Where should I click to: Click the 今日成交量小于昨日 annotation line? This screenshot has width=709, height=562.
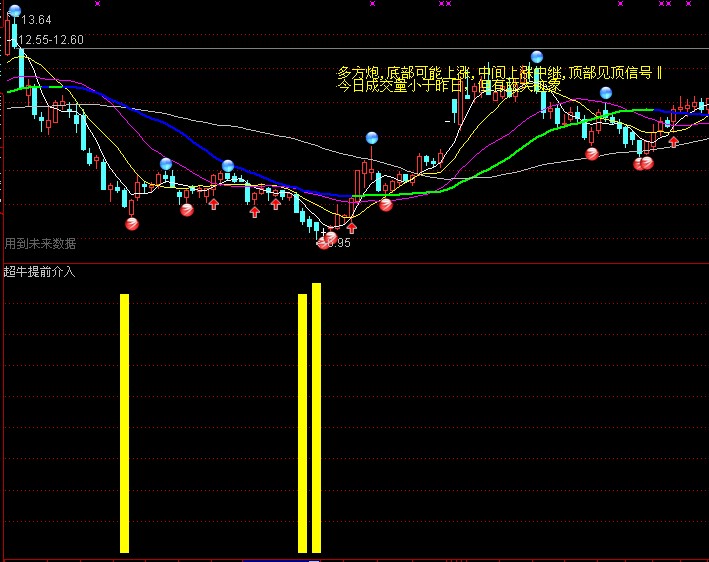tap(449, 85)
